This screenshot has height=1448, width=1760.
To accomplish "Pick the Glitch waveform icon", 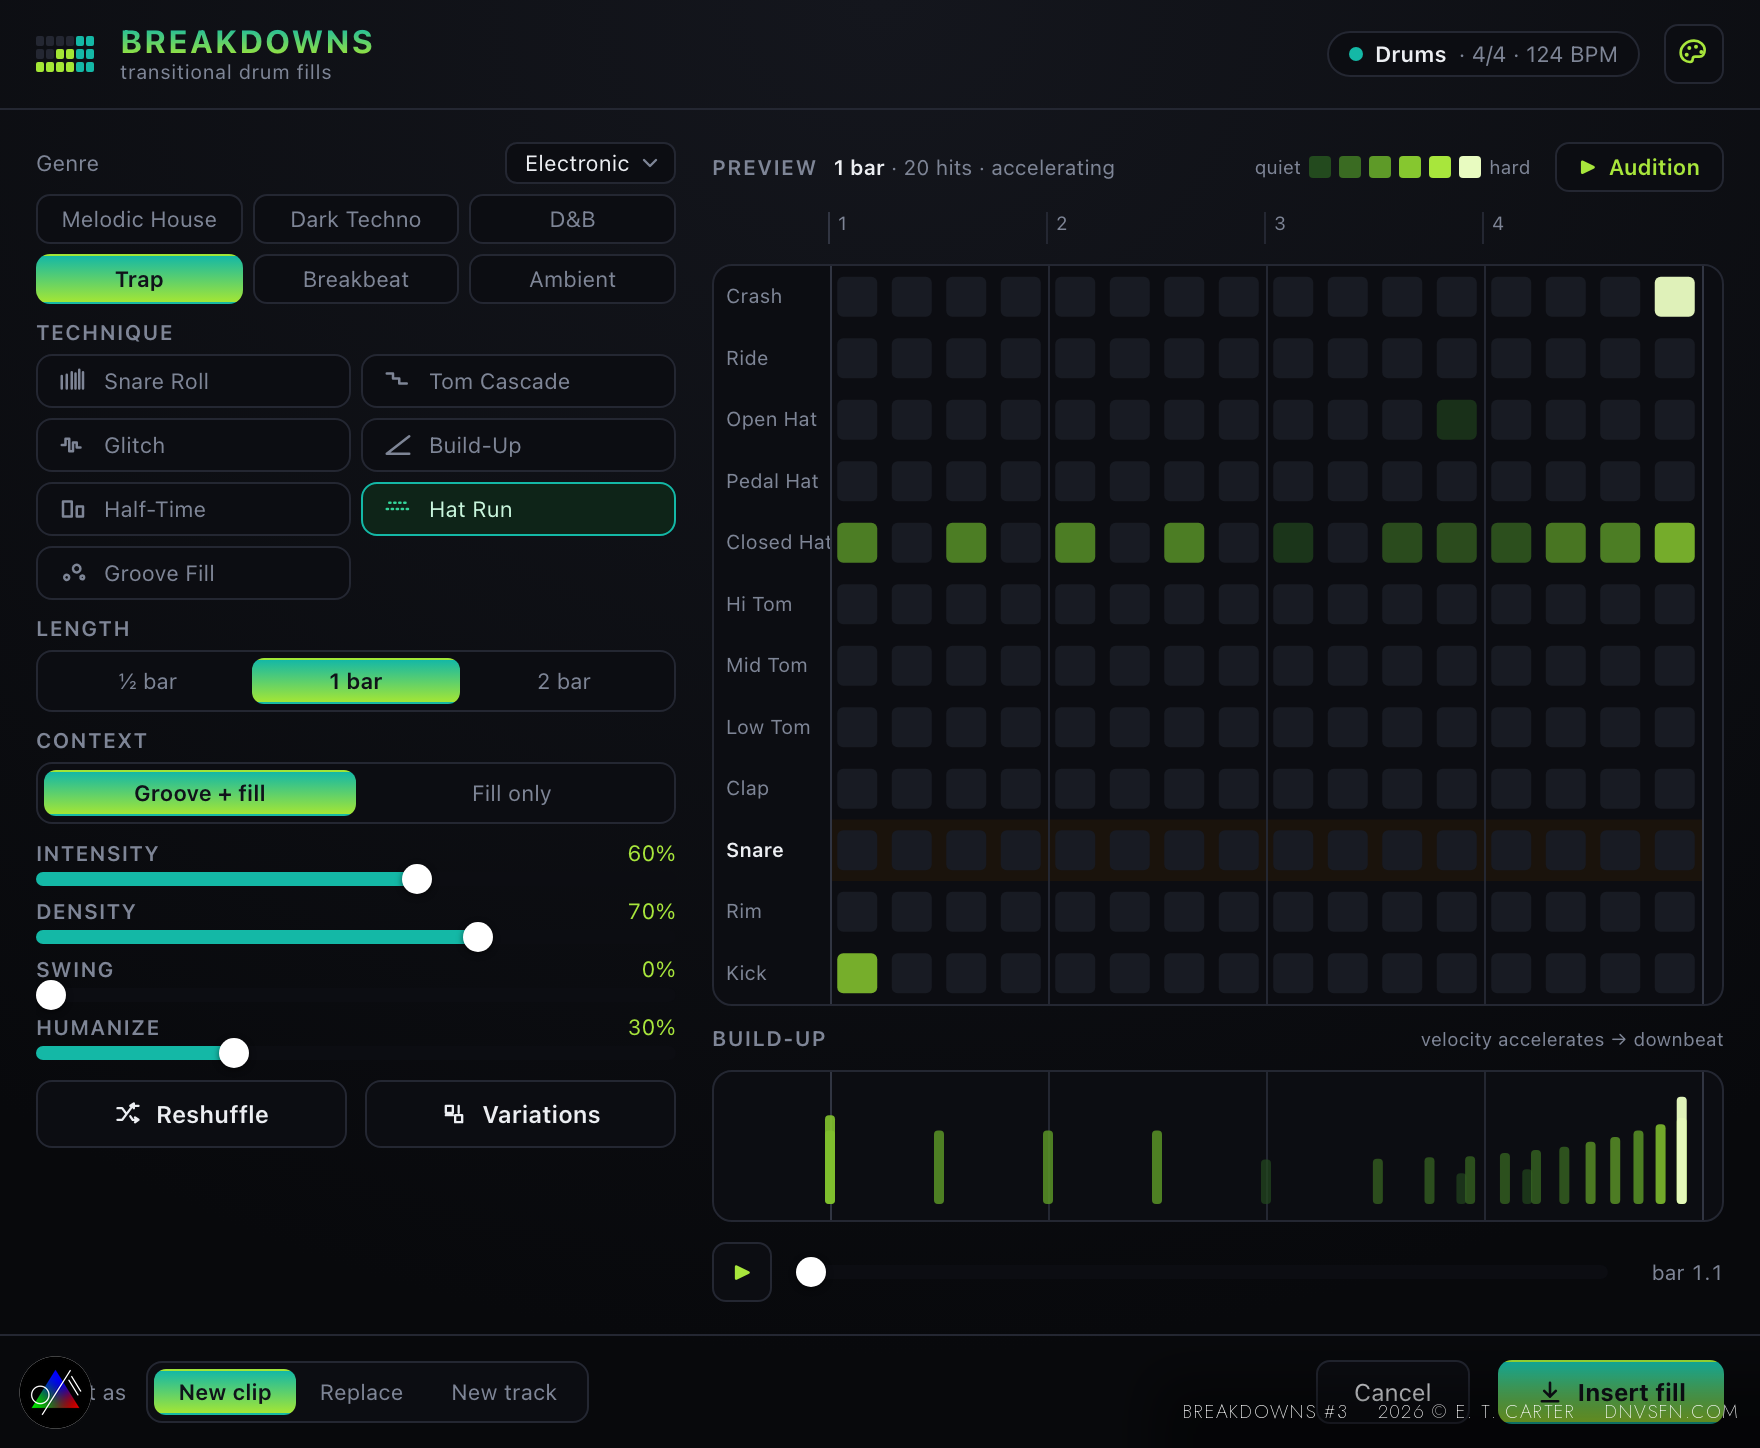I will coord(71,445).
